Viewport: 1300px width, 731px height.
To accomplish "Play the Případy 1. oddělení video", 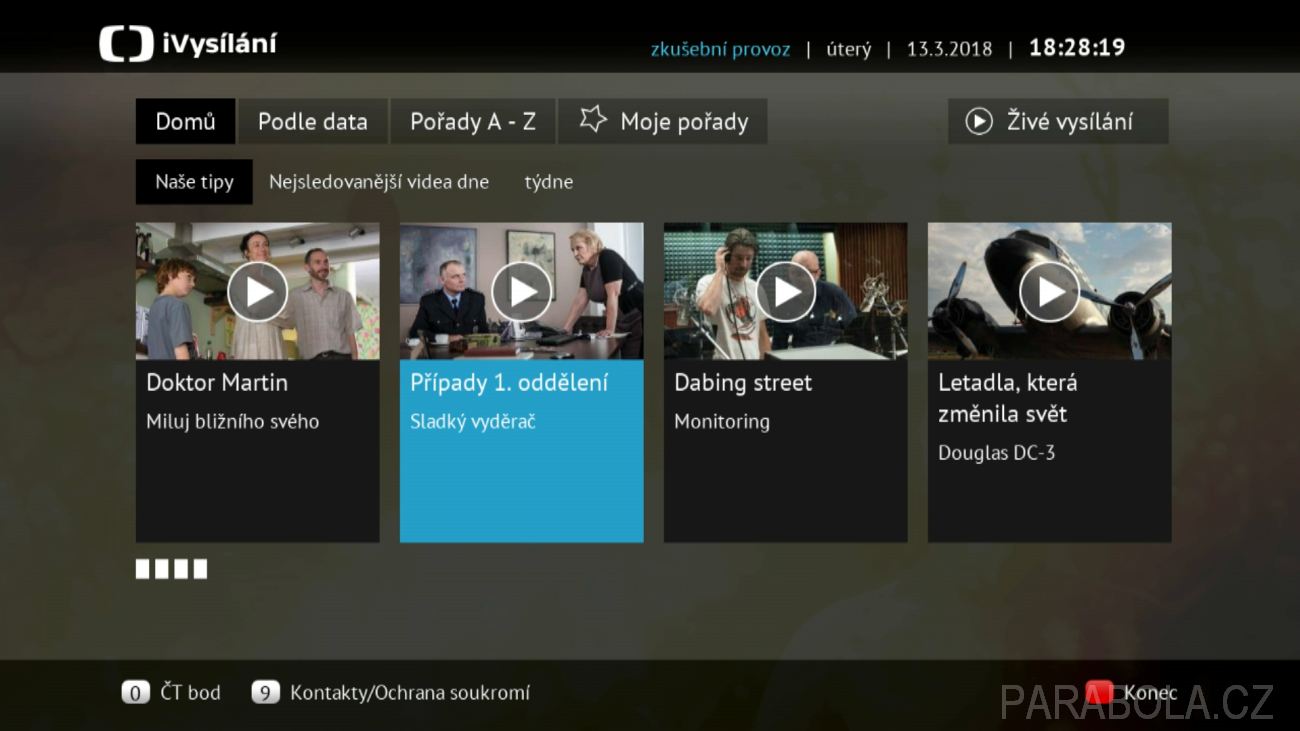I will click(x=521, y=291).
